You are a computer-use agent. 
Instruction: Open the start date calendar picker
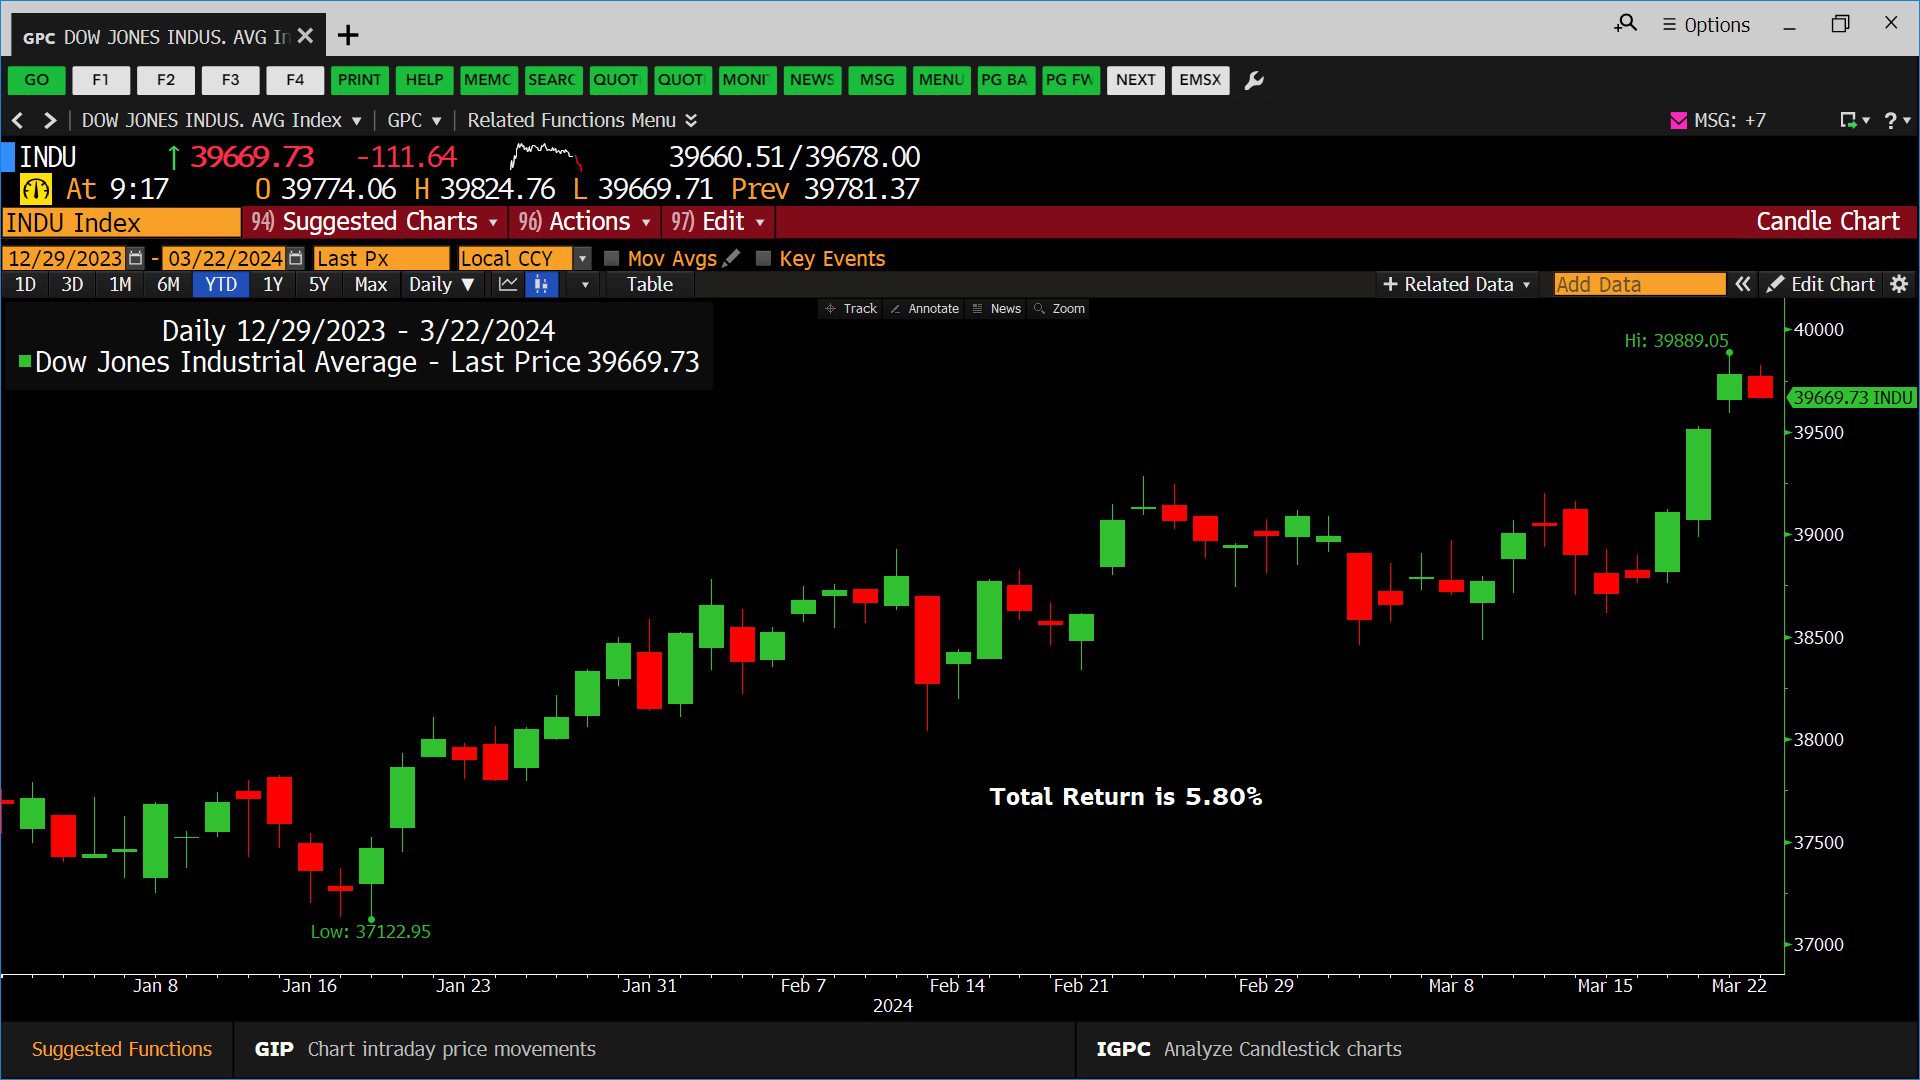[x=136, y=258]
